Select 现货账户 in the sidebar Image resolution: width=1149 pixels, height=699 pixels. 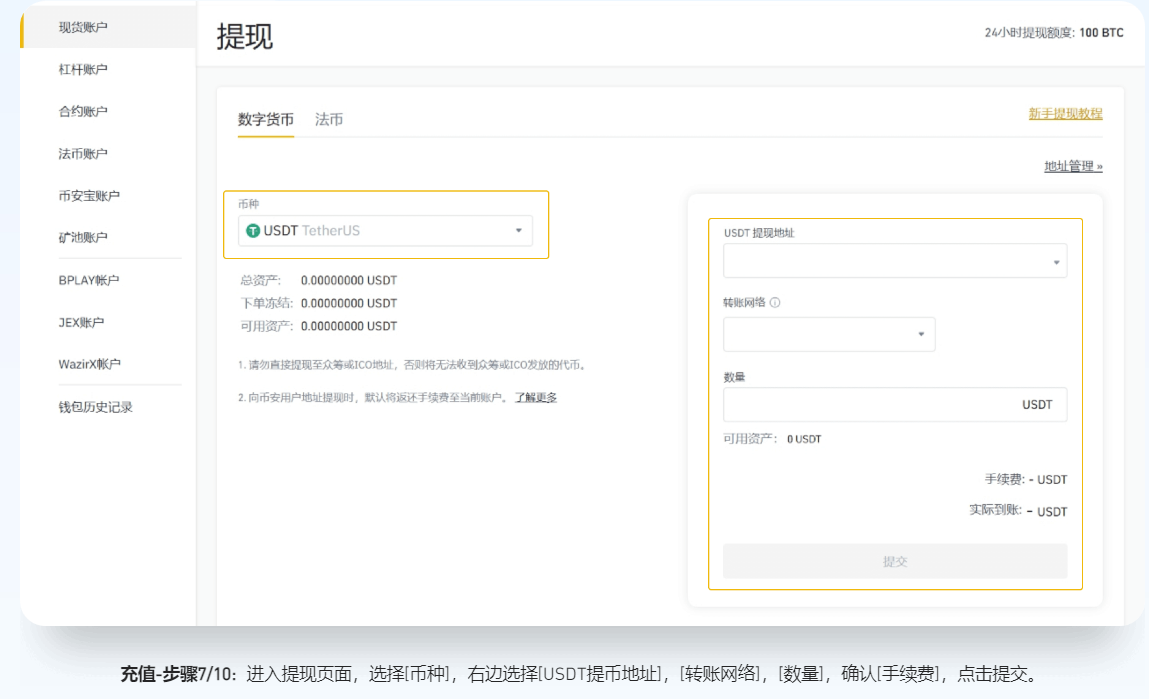(x=83, y=27)
